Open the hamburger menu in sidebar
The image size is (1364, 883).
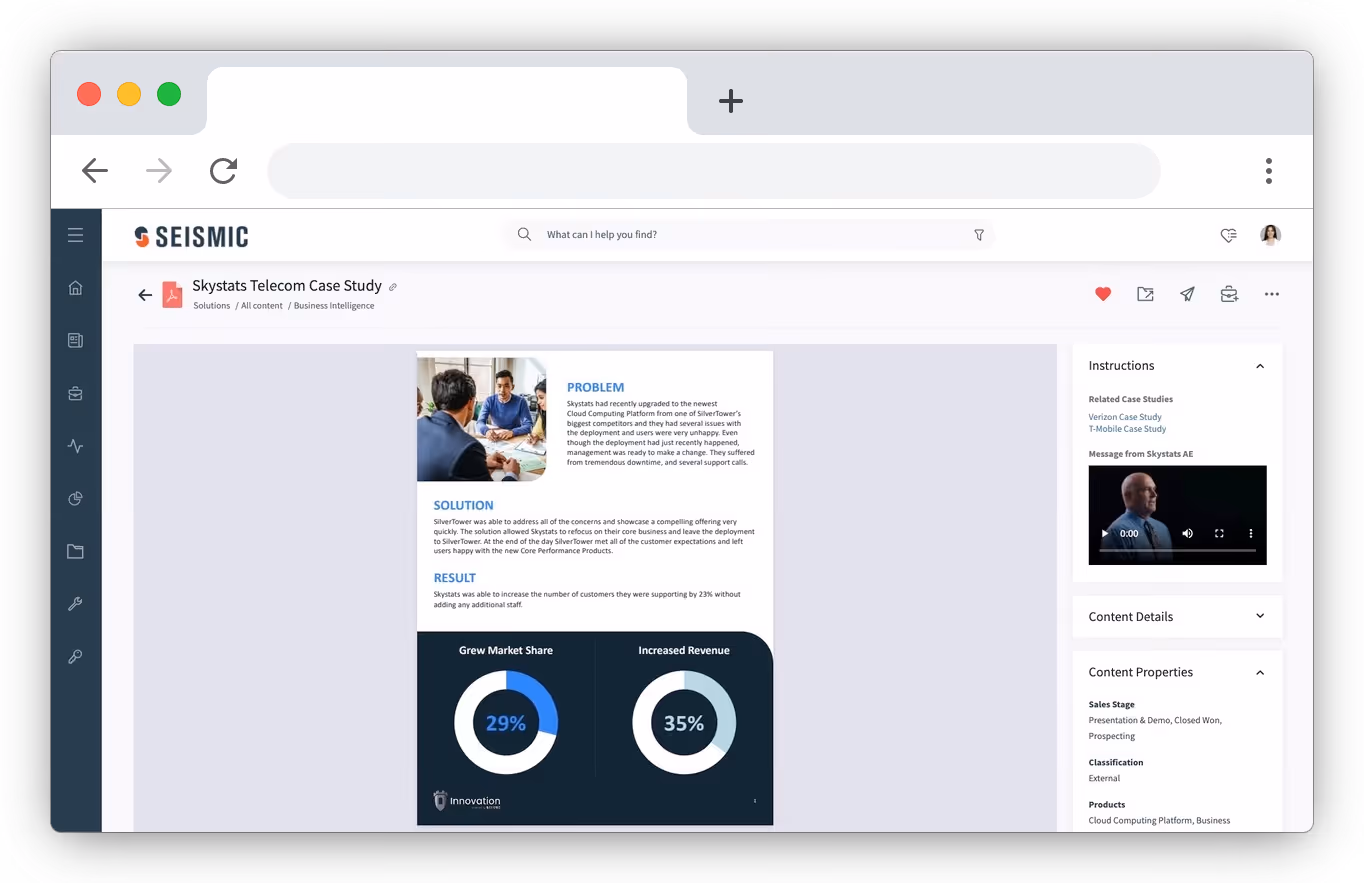click(x=75, y=235)
